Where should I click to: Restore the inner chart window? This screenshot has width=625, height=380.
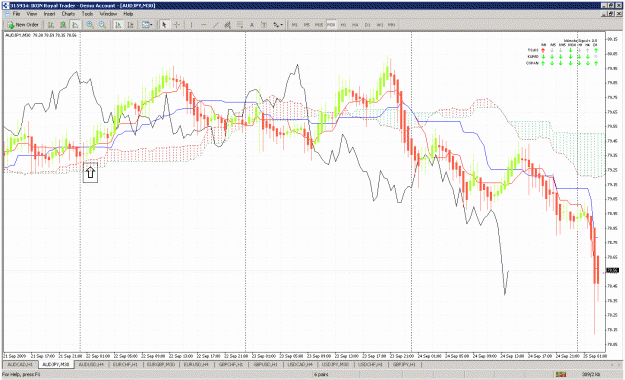(x=612, y=14)
